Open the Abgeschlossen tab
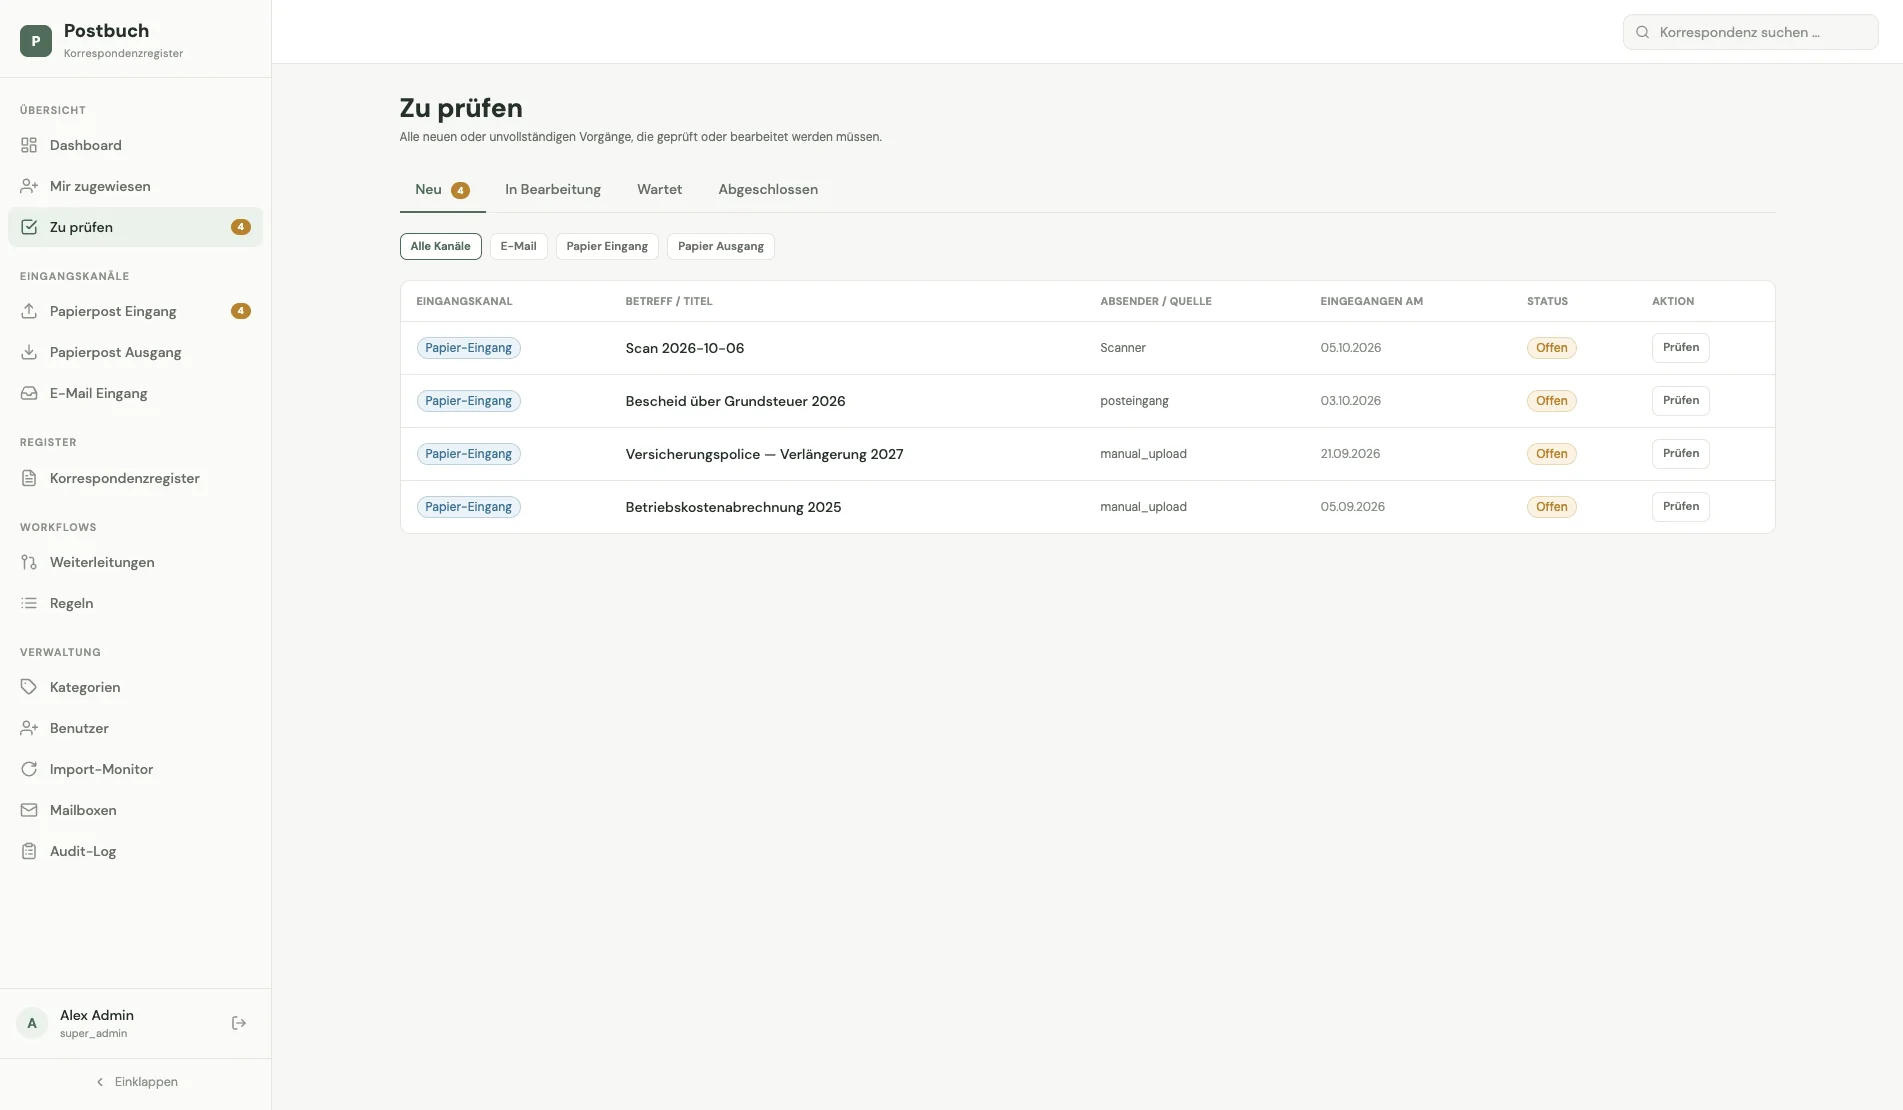1903x1110 pixels. click(768, 189)
